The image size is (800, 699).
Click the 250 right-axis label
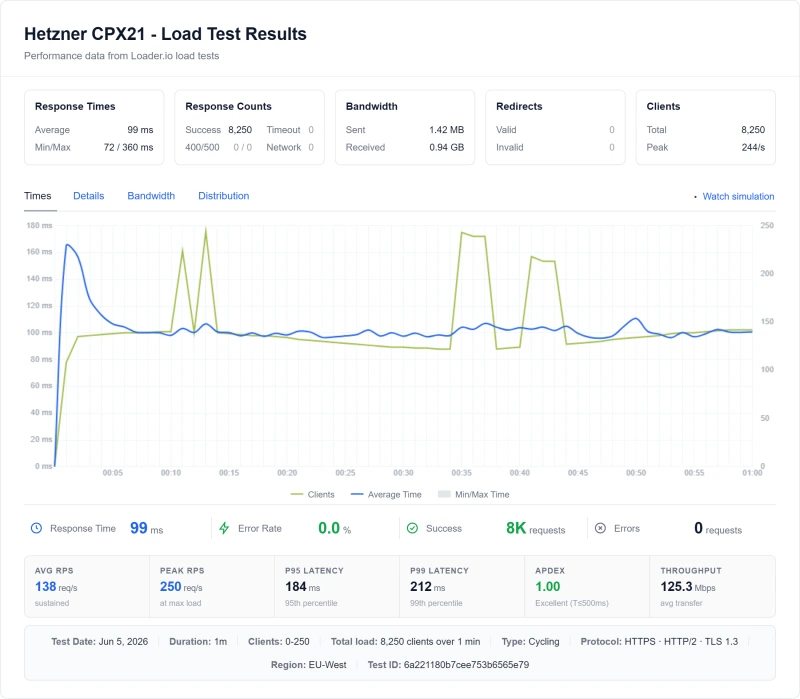[x=767, y=225]
